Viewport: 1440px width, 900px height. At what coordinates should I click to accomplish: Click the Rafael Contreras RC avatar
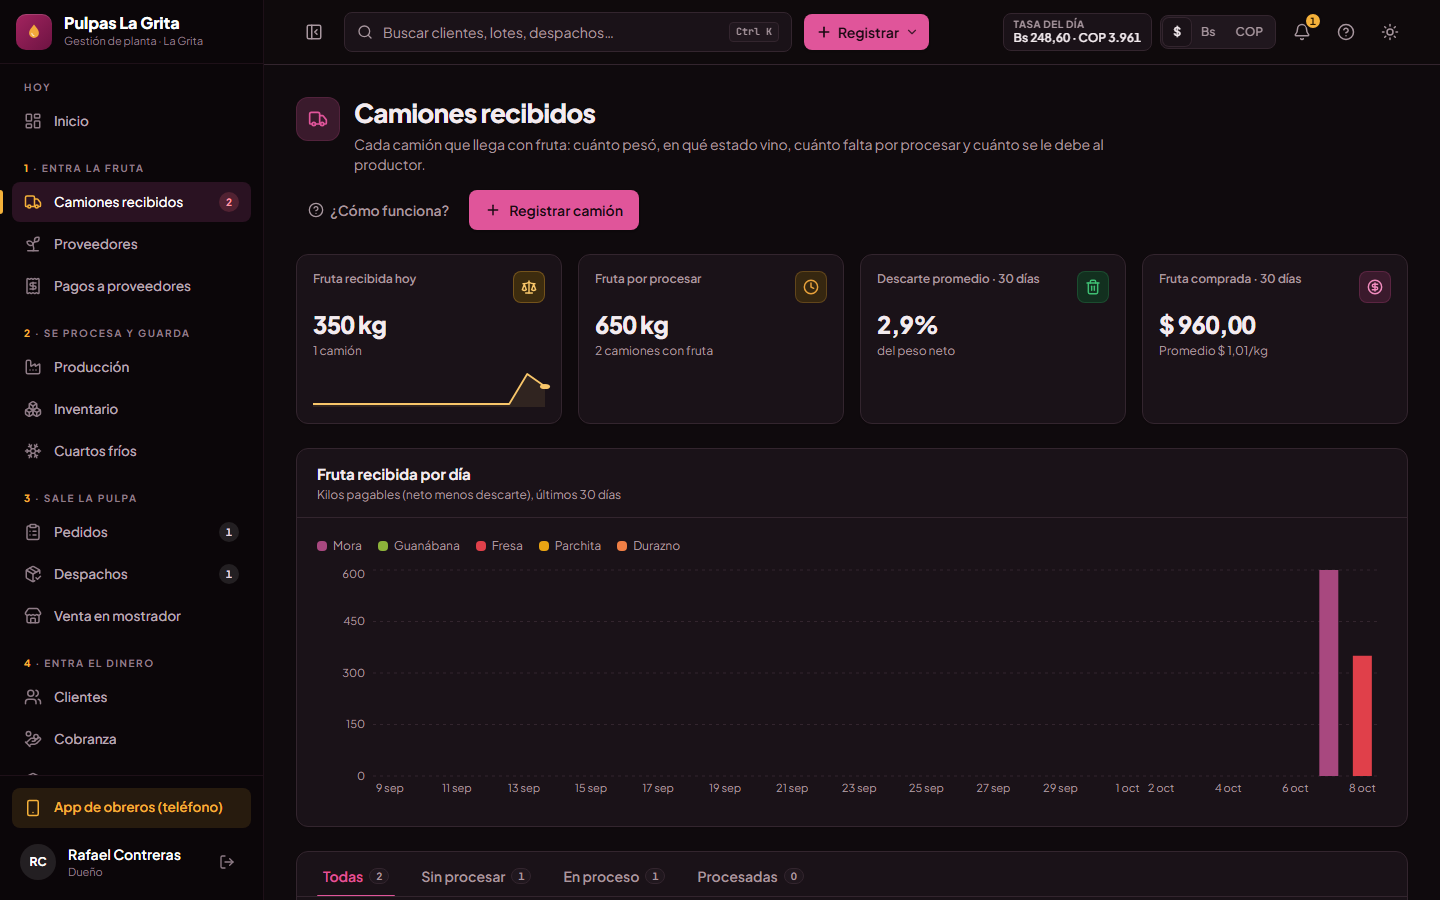(x=38, y=862)
